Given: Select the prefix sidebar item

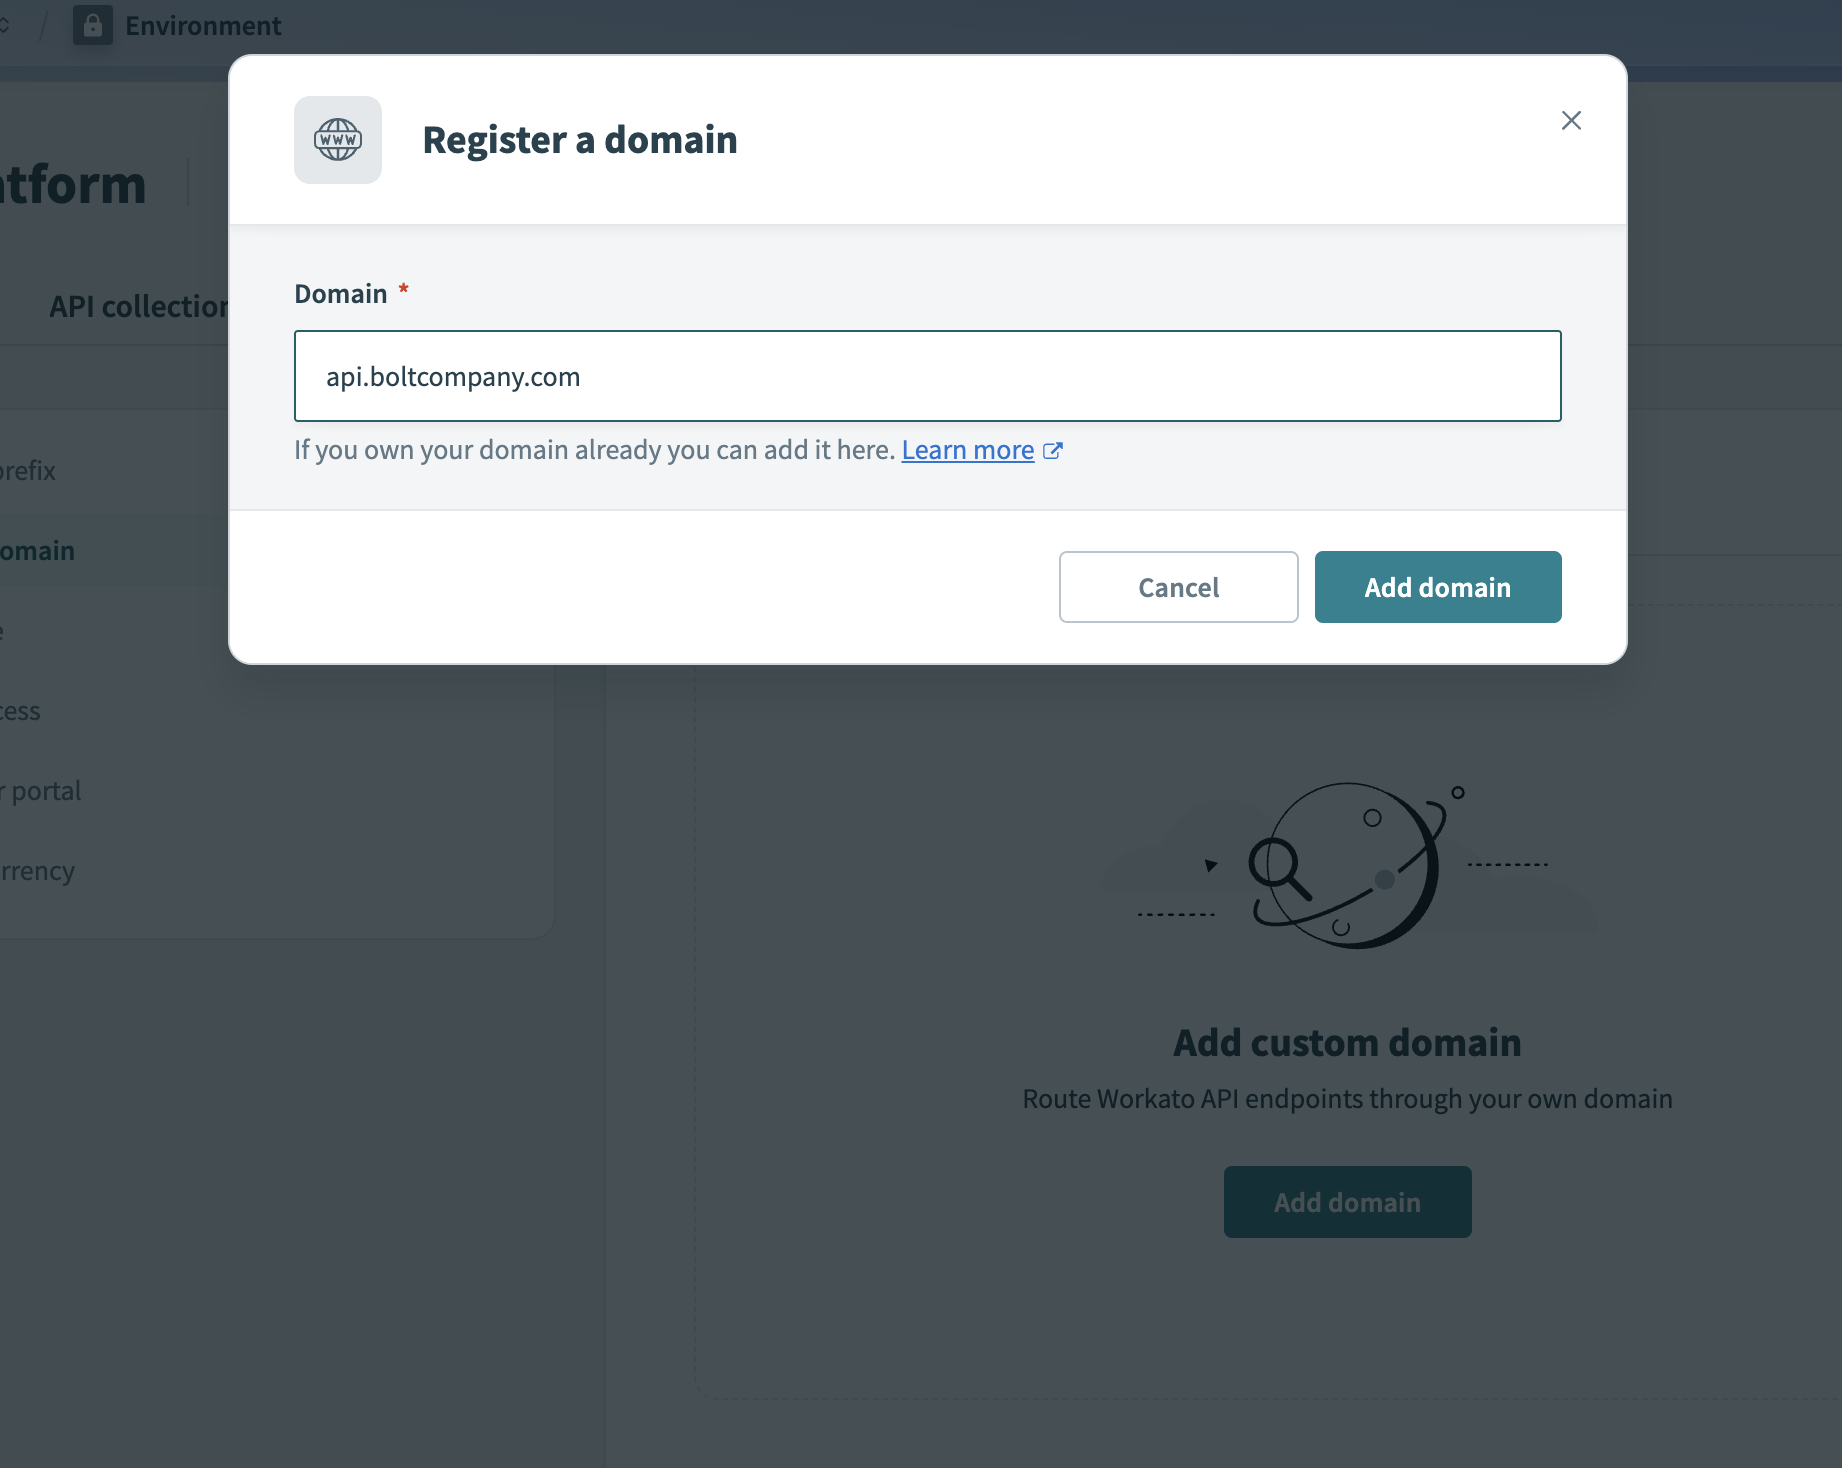Looking at the screenshot, I should click(27, 470).
